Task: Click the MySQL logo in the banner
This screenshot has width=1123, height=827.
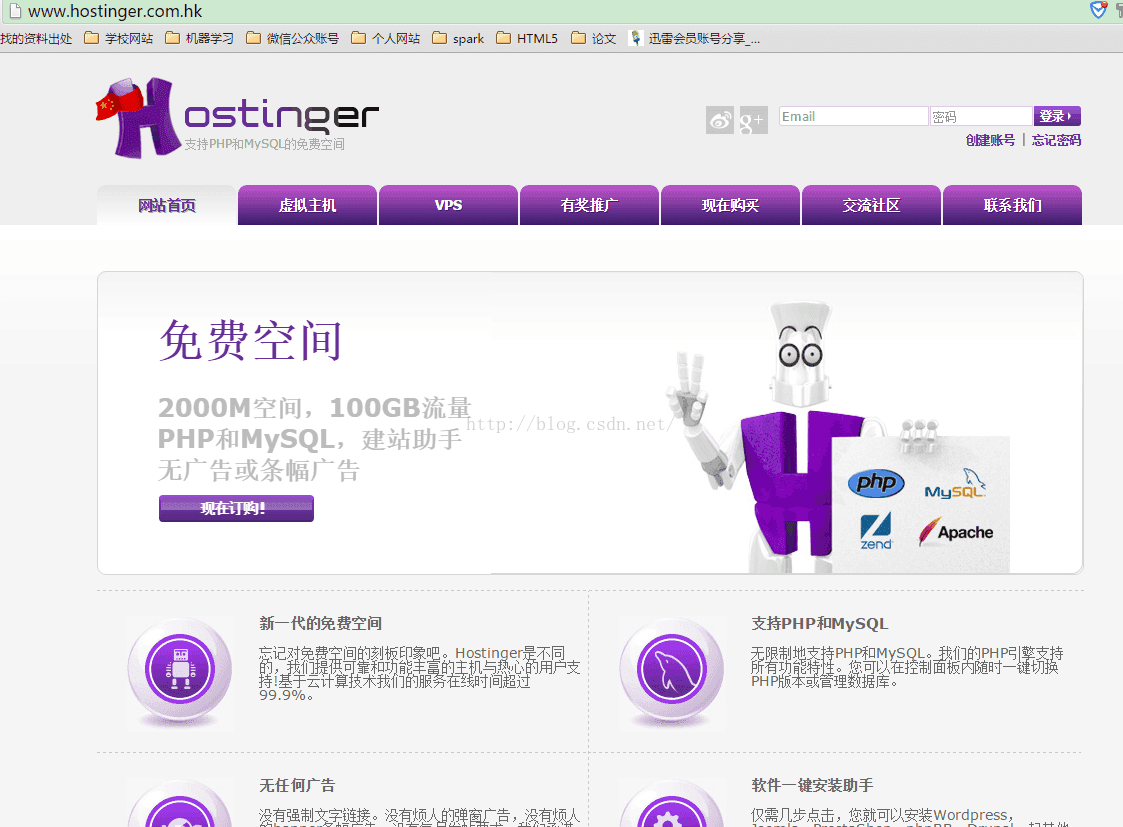Action: coord(955,485)
